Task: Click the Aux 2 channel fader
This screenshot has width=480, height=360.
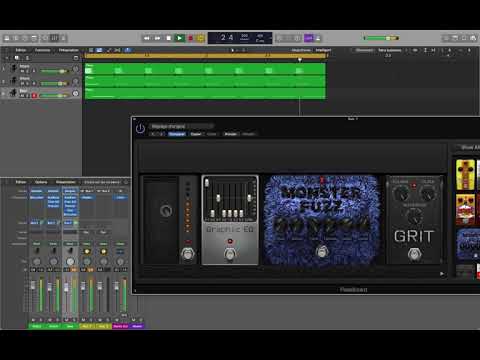Action: click(x=100, y=286)
